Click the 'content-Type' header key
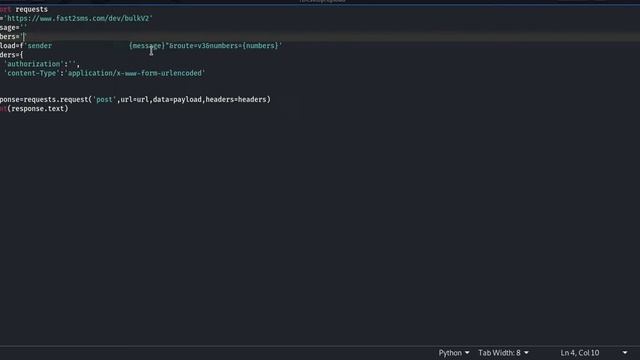640x360 pixels. (32, 73)
